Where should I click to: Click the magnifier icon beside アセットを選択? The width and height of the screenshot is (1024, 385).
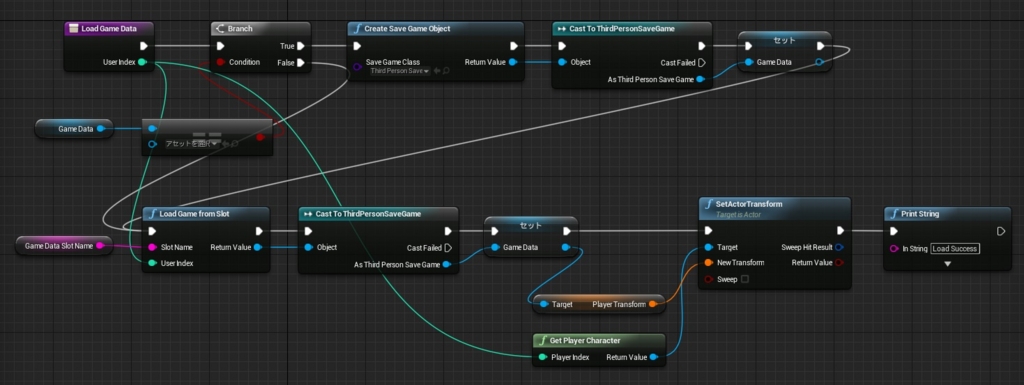(x=235, y=144)
